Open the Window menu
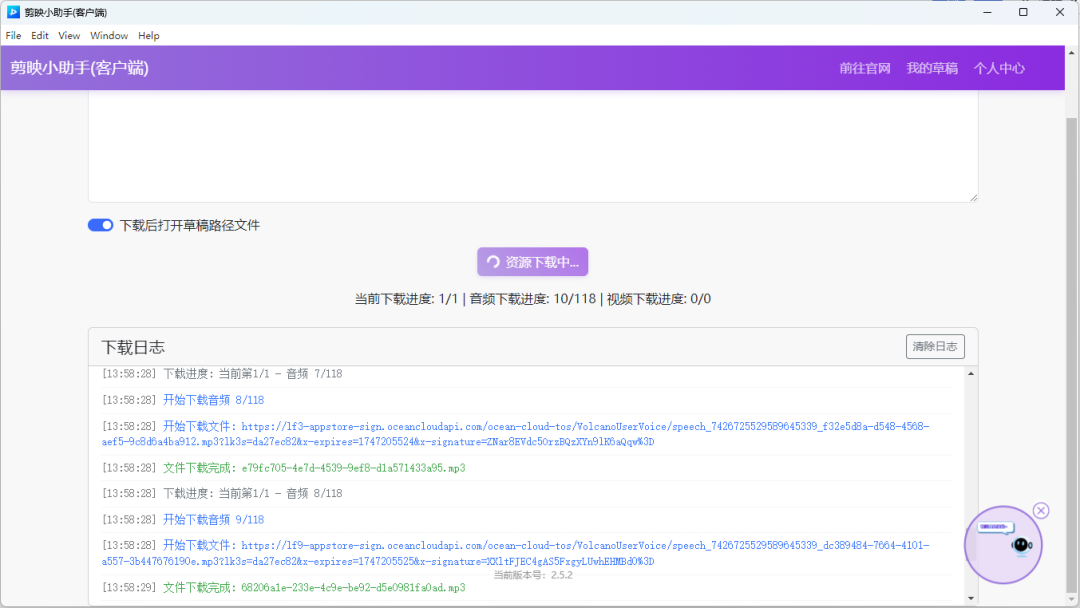This screenshot has height=608, width=1080. click(109, 36)
